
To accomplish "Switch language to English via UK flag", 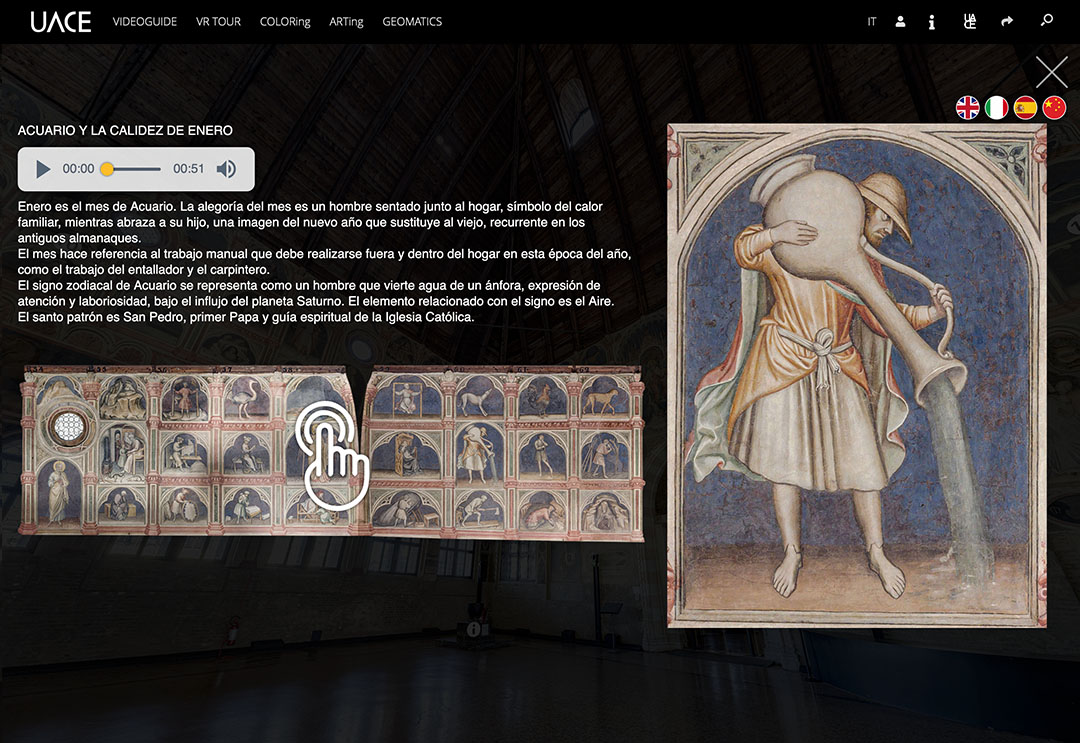I will [x=968, y=108].
